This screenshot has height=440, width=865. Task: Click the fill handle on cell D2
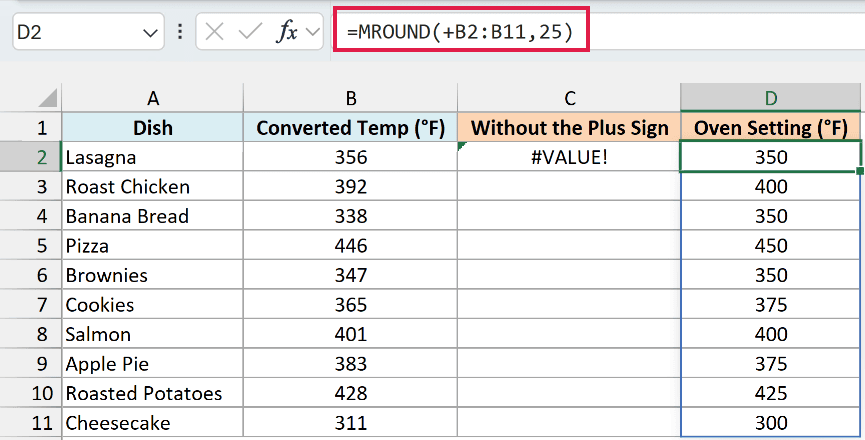pos(859,171)
